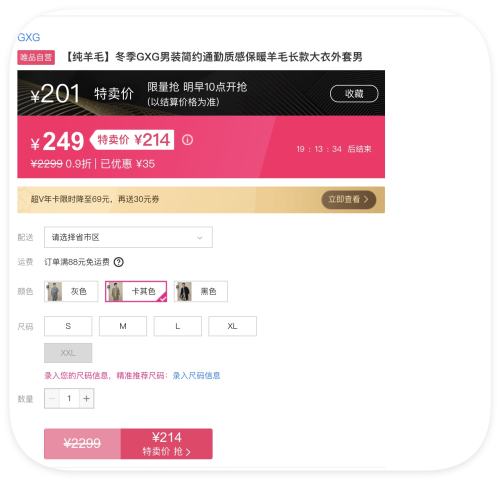The image size is (500, 480).
Task: Open 立即查看 on the 超V banner
Action: point(349,200)
